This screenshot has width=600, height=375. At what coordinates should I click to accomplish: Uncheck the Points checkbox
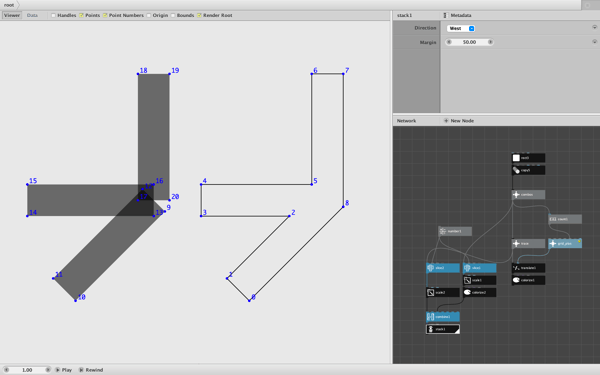pos(81,15)
